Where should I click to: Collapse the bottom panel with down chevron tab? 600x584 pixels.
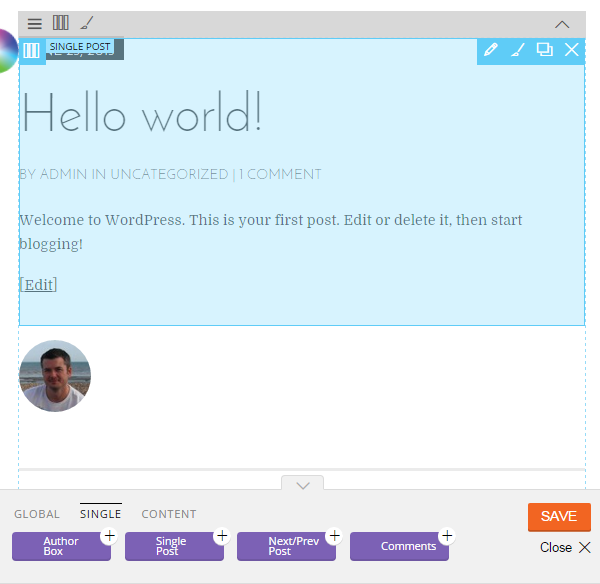[303, 483]
